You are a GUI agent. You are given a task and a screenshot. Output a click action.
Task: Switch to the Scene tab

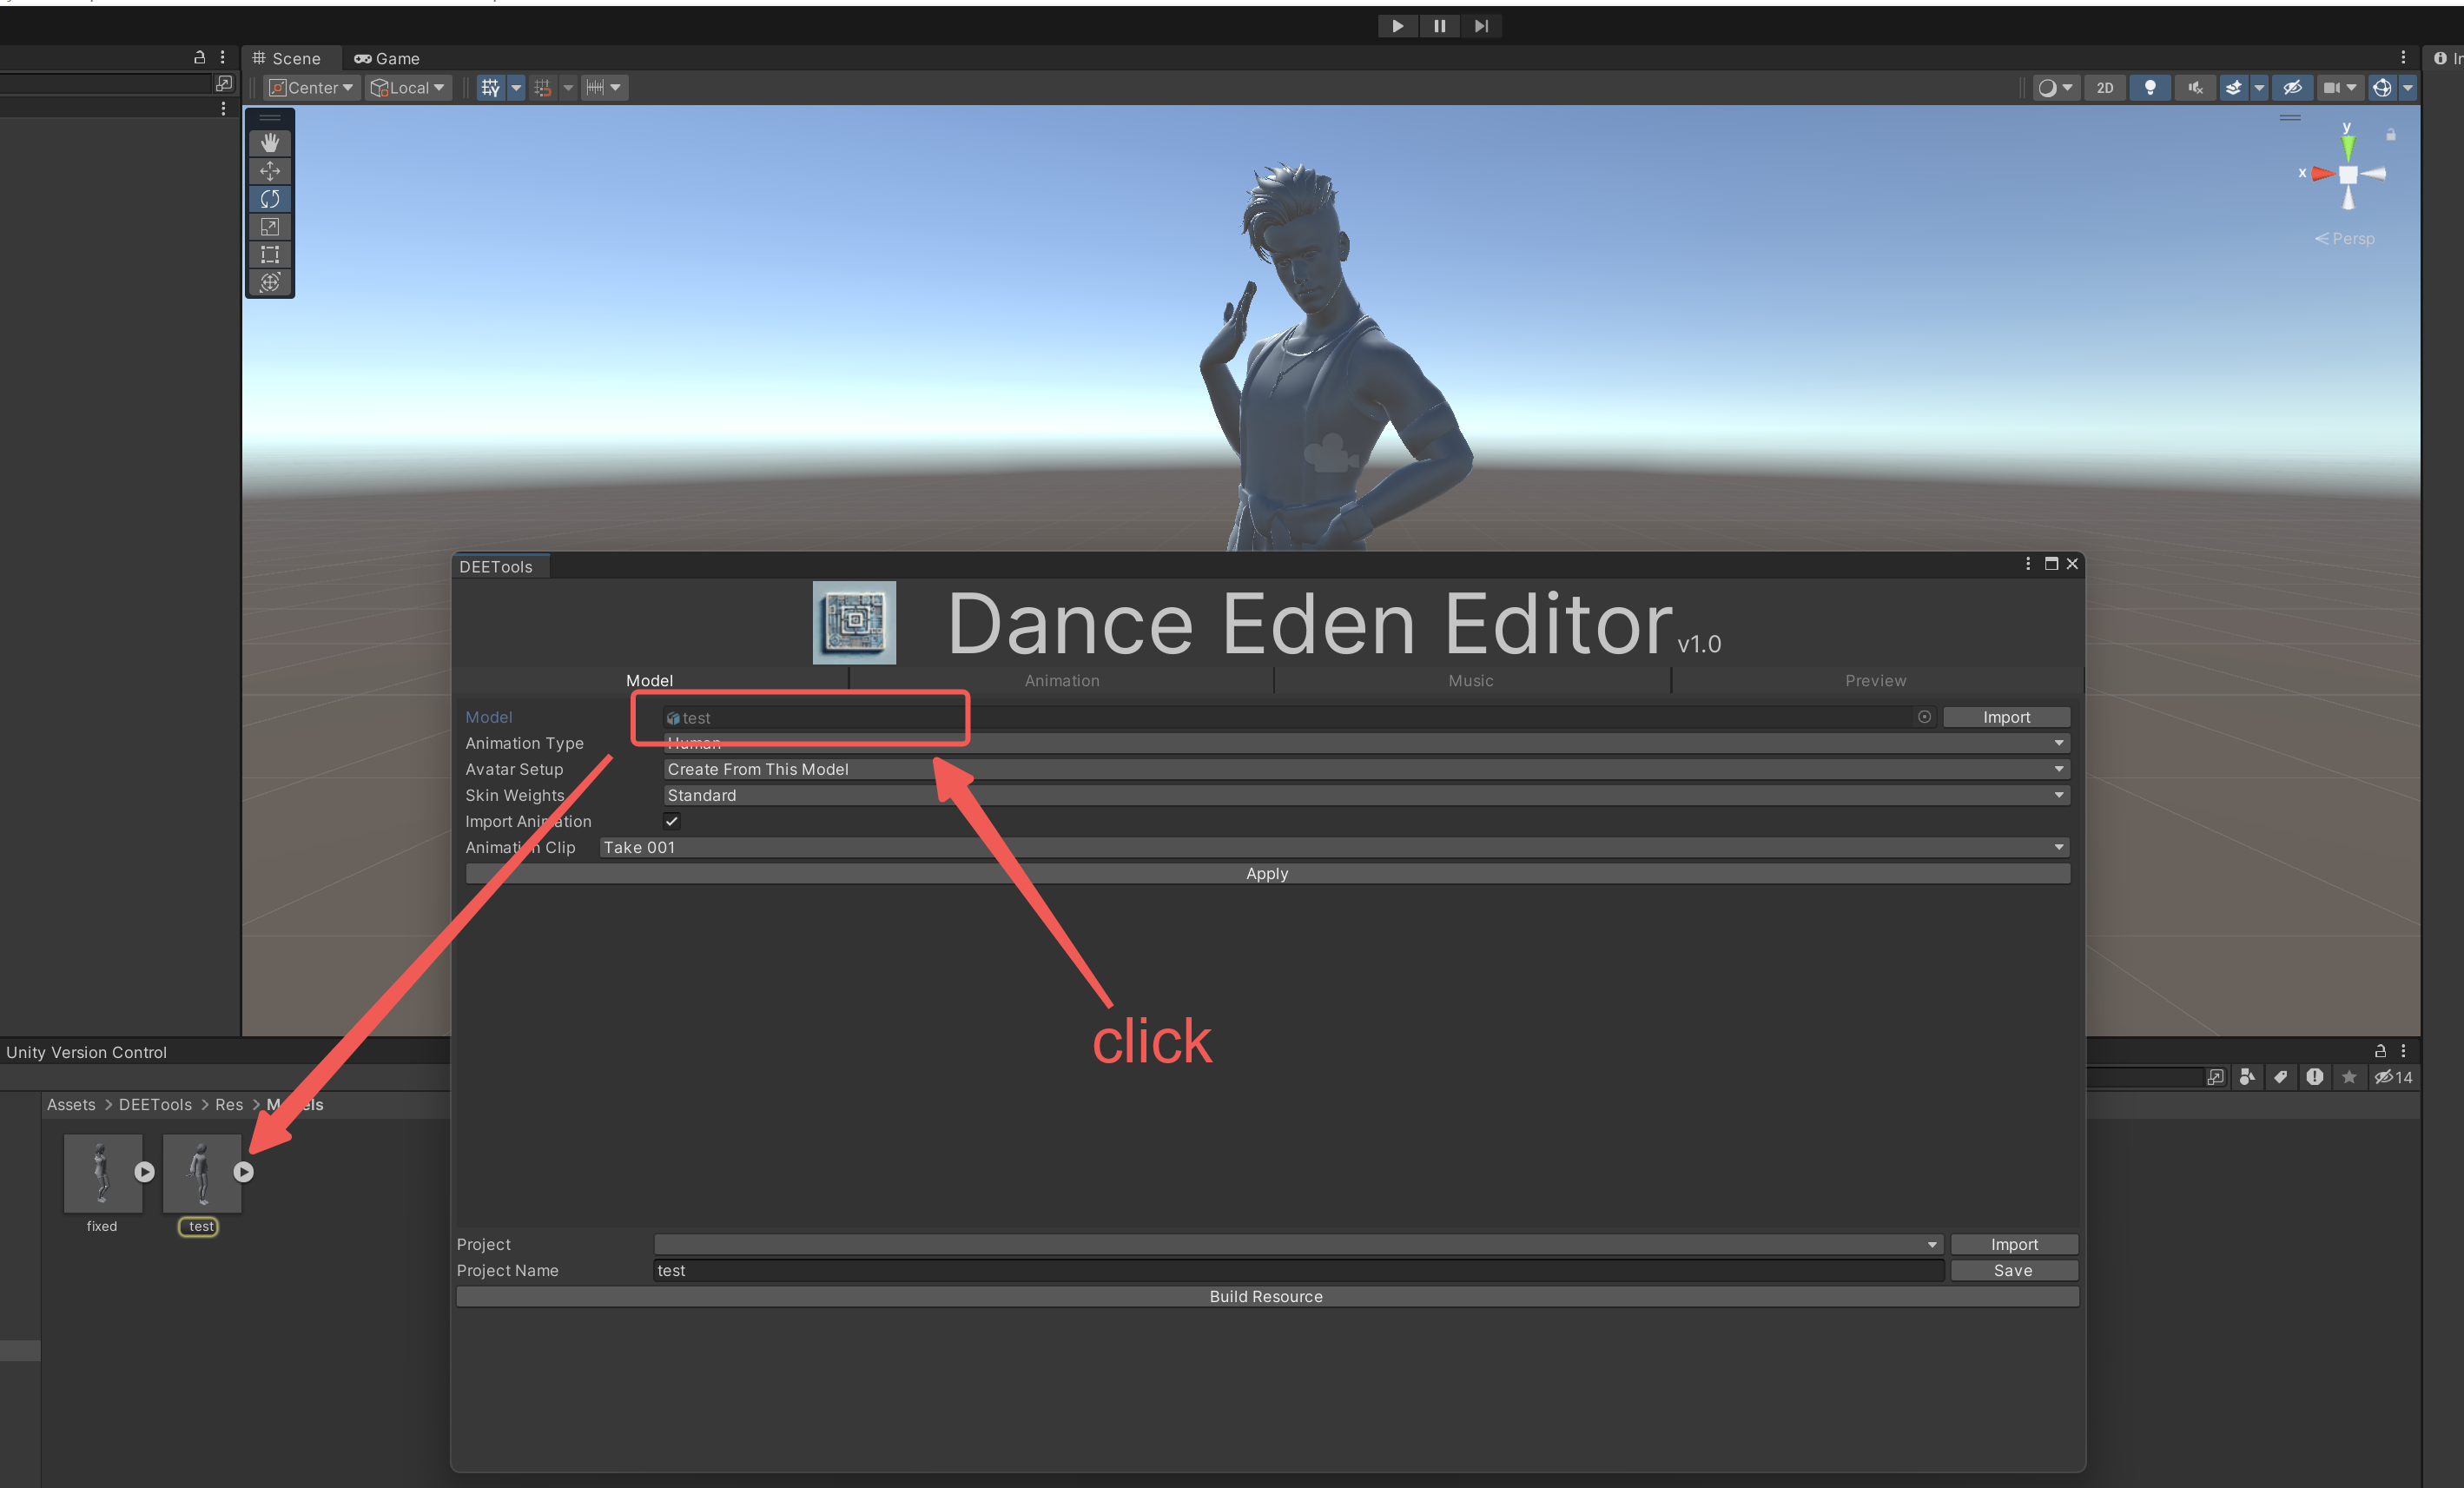click(288, 59)
